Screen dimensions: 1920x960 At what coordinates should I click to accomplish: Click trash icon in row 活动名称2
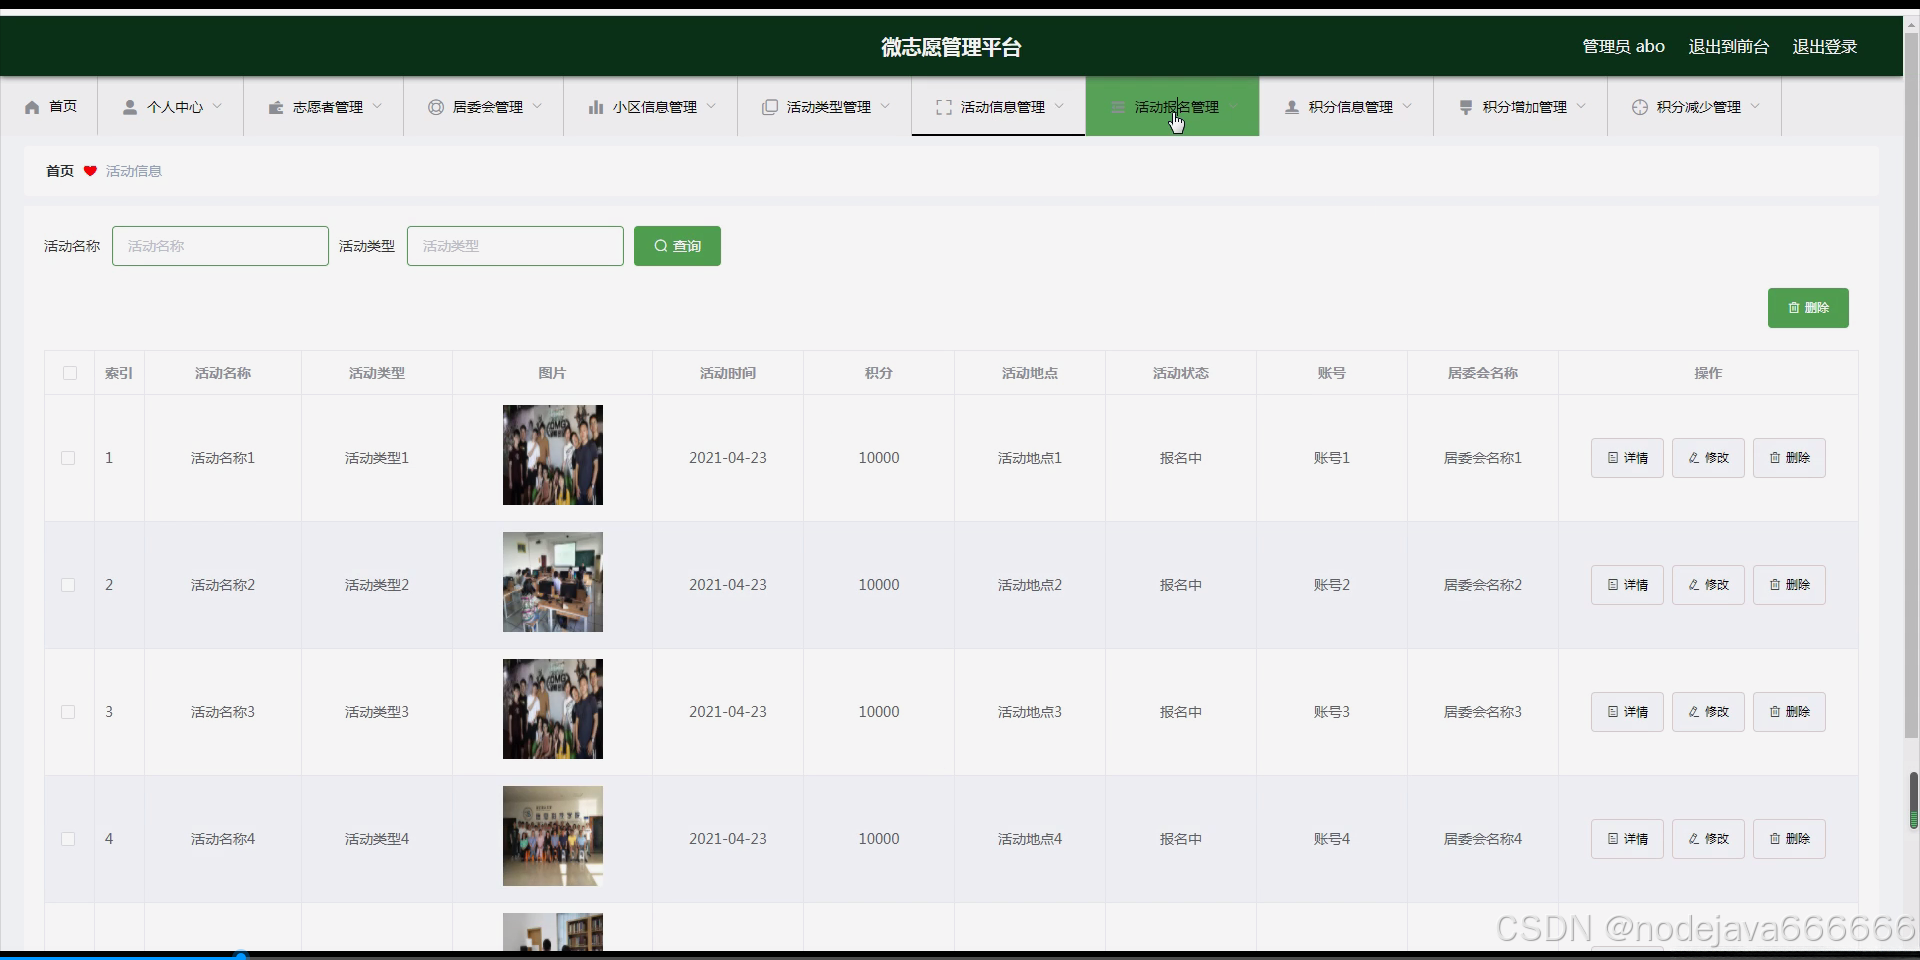(x=1775, y=585)
